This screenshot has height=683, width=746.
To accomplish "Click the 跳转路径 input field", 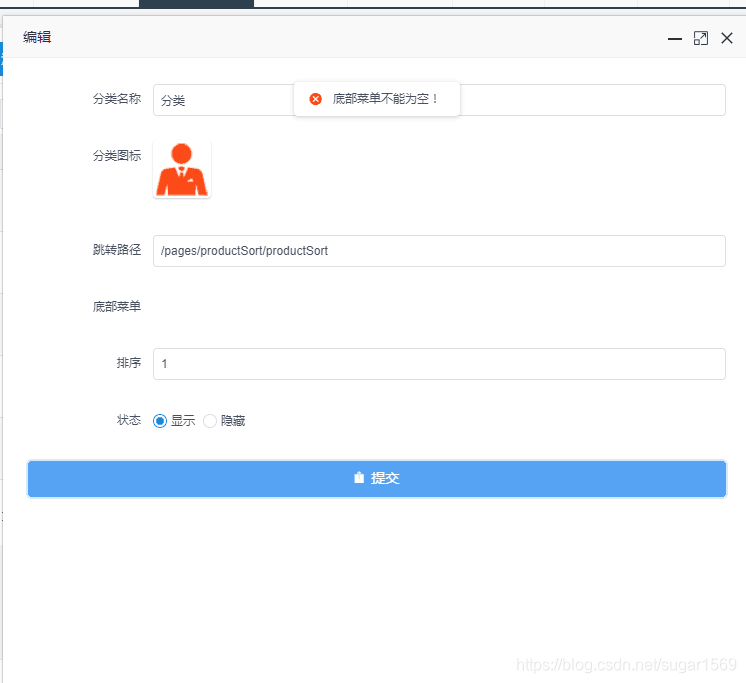I will point(439,251).
